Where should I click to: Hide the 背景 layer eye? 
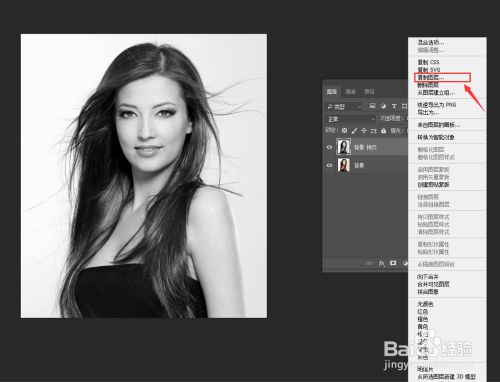329,165
